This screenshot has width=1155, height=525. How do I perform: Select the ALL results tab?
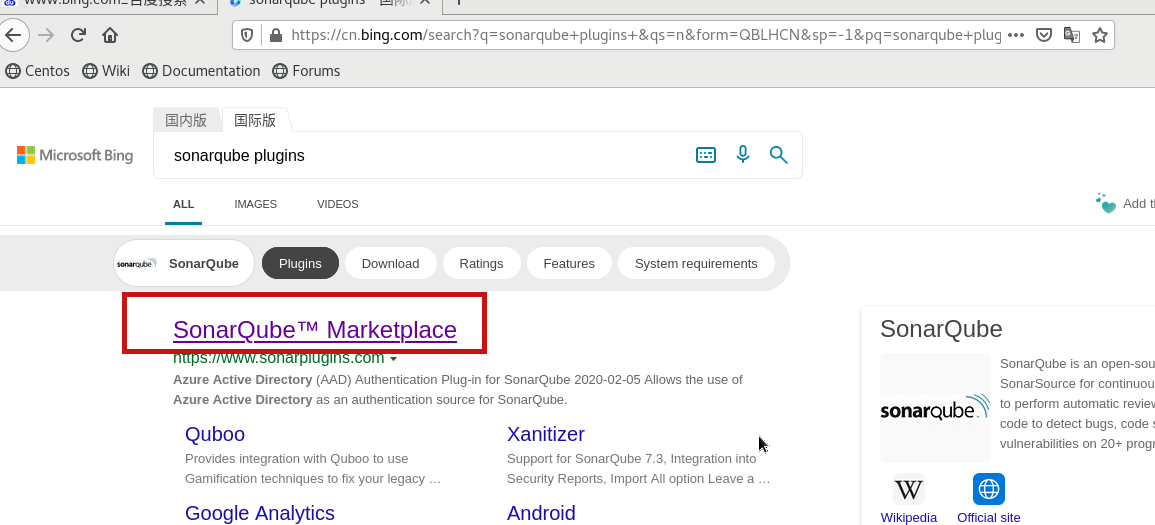click(183, 204)
